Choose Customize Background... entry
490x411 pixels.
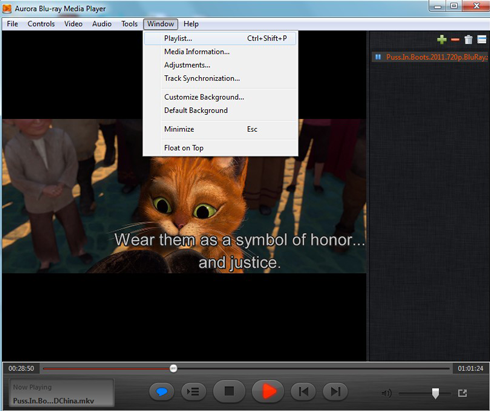(x=220, y=97)
